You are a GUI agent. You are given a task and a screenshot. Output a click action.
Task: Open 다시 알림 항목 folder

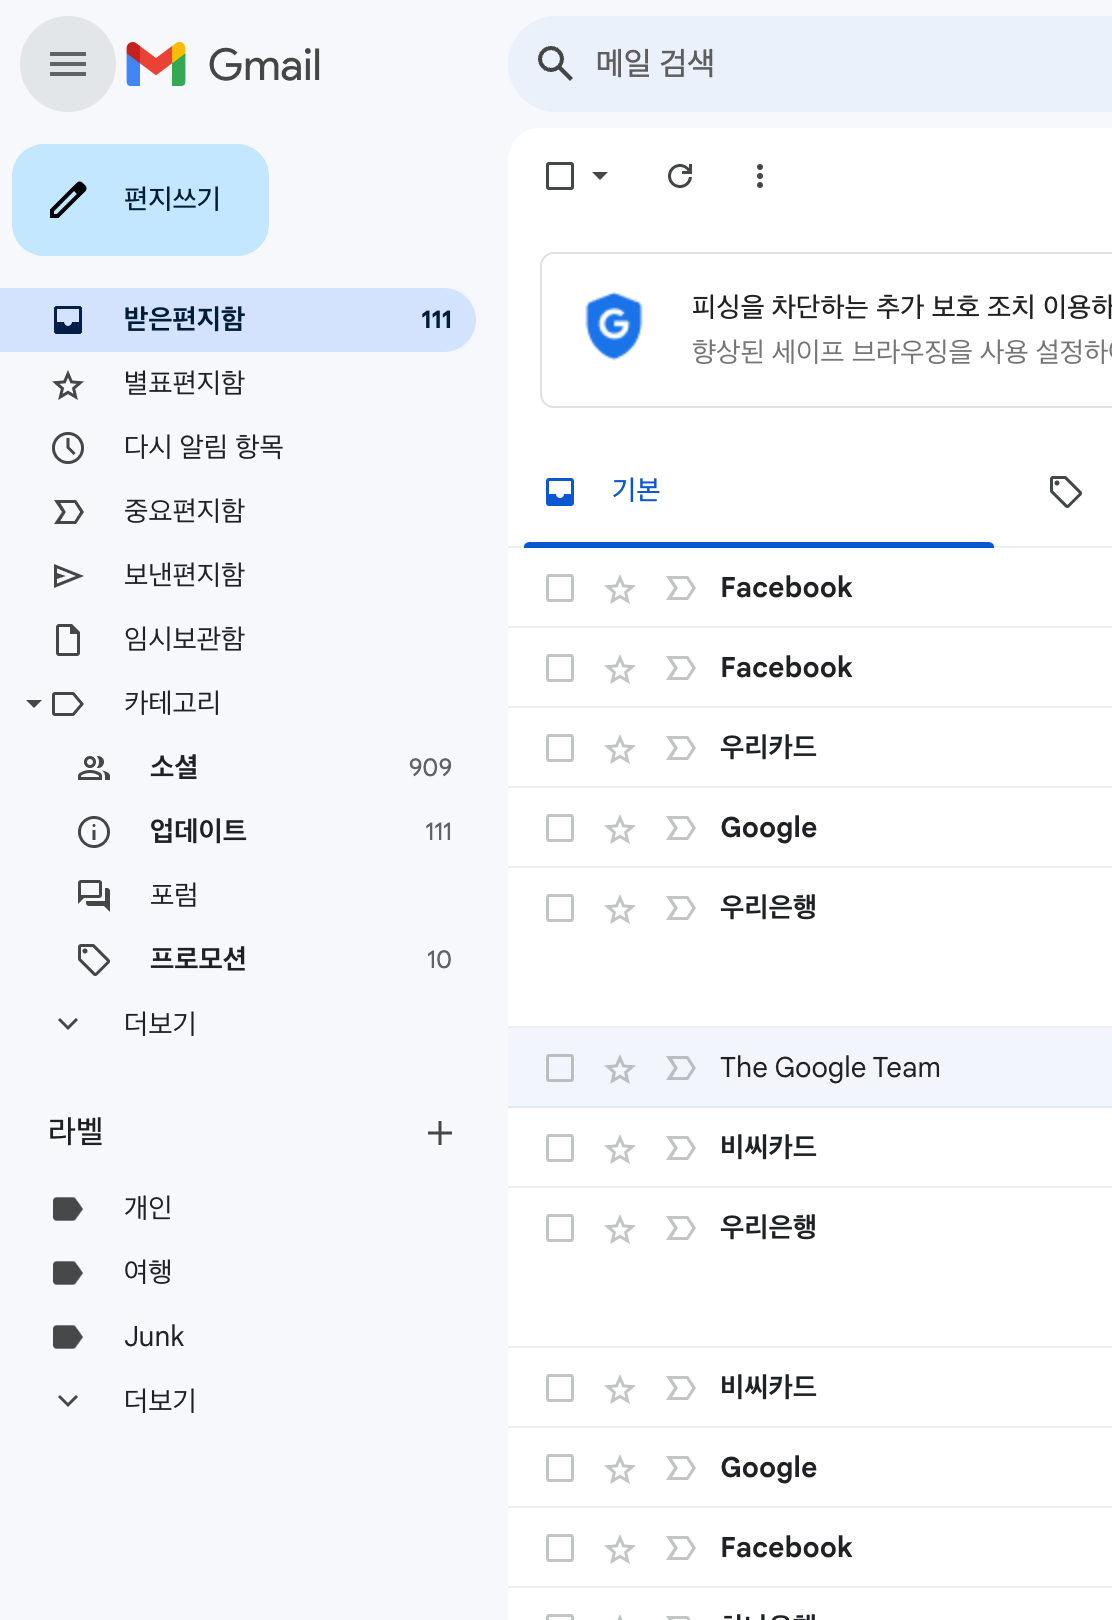[238, 447]
